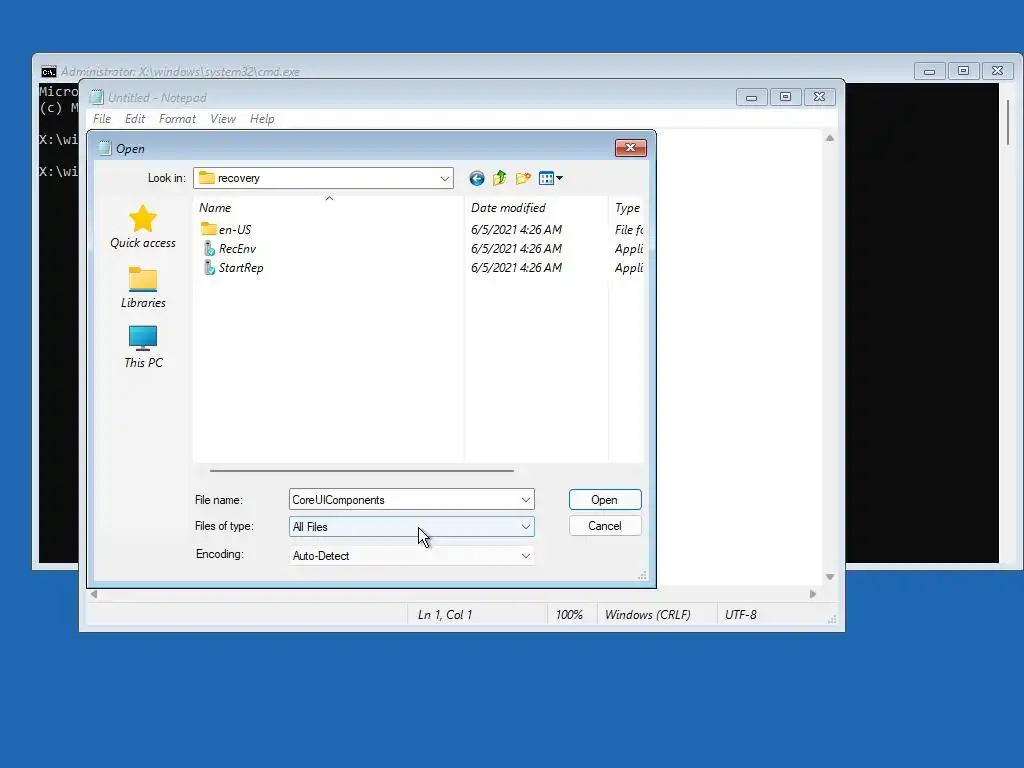
Task: Click the 'Ln 1, Col 1' status entry
Action: [445, 615]
